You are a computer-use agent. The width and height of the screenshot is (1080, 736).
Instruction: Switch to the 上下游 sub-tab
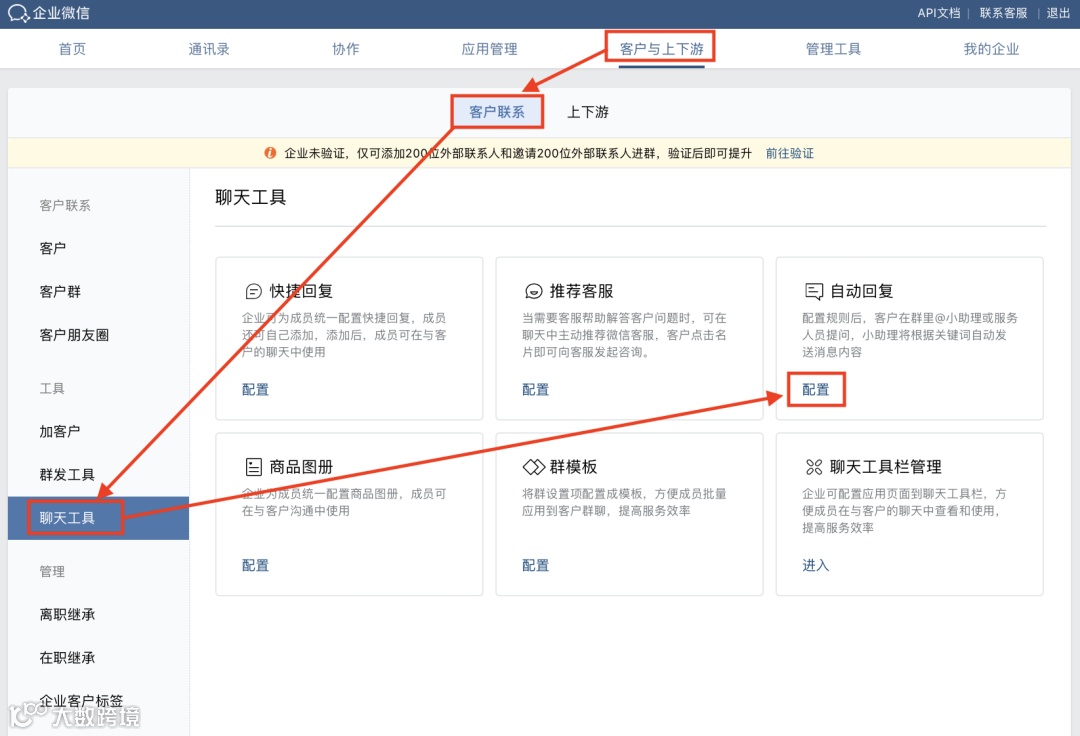click(x=588, y=112)
